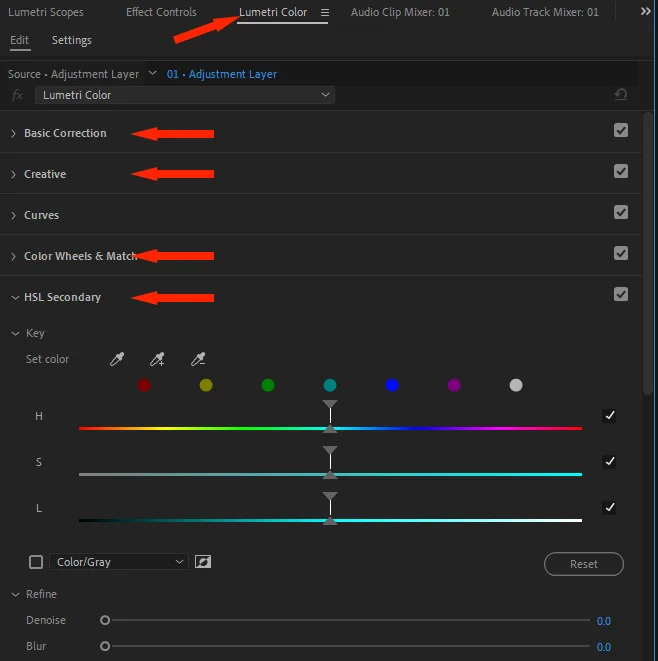Uncheck the L (luma) range checkbox
The height and width of the screenshot is (661, 658).
[x=610, y=508]
